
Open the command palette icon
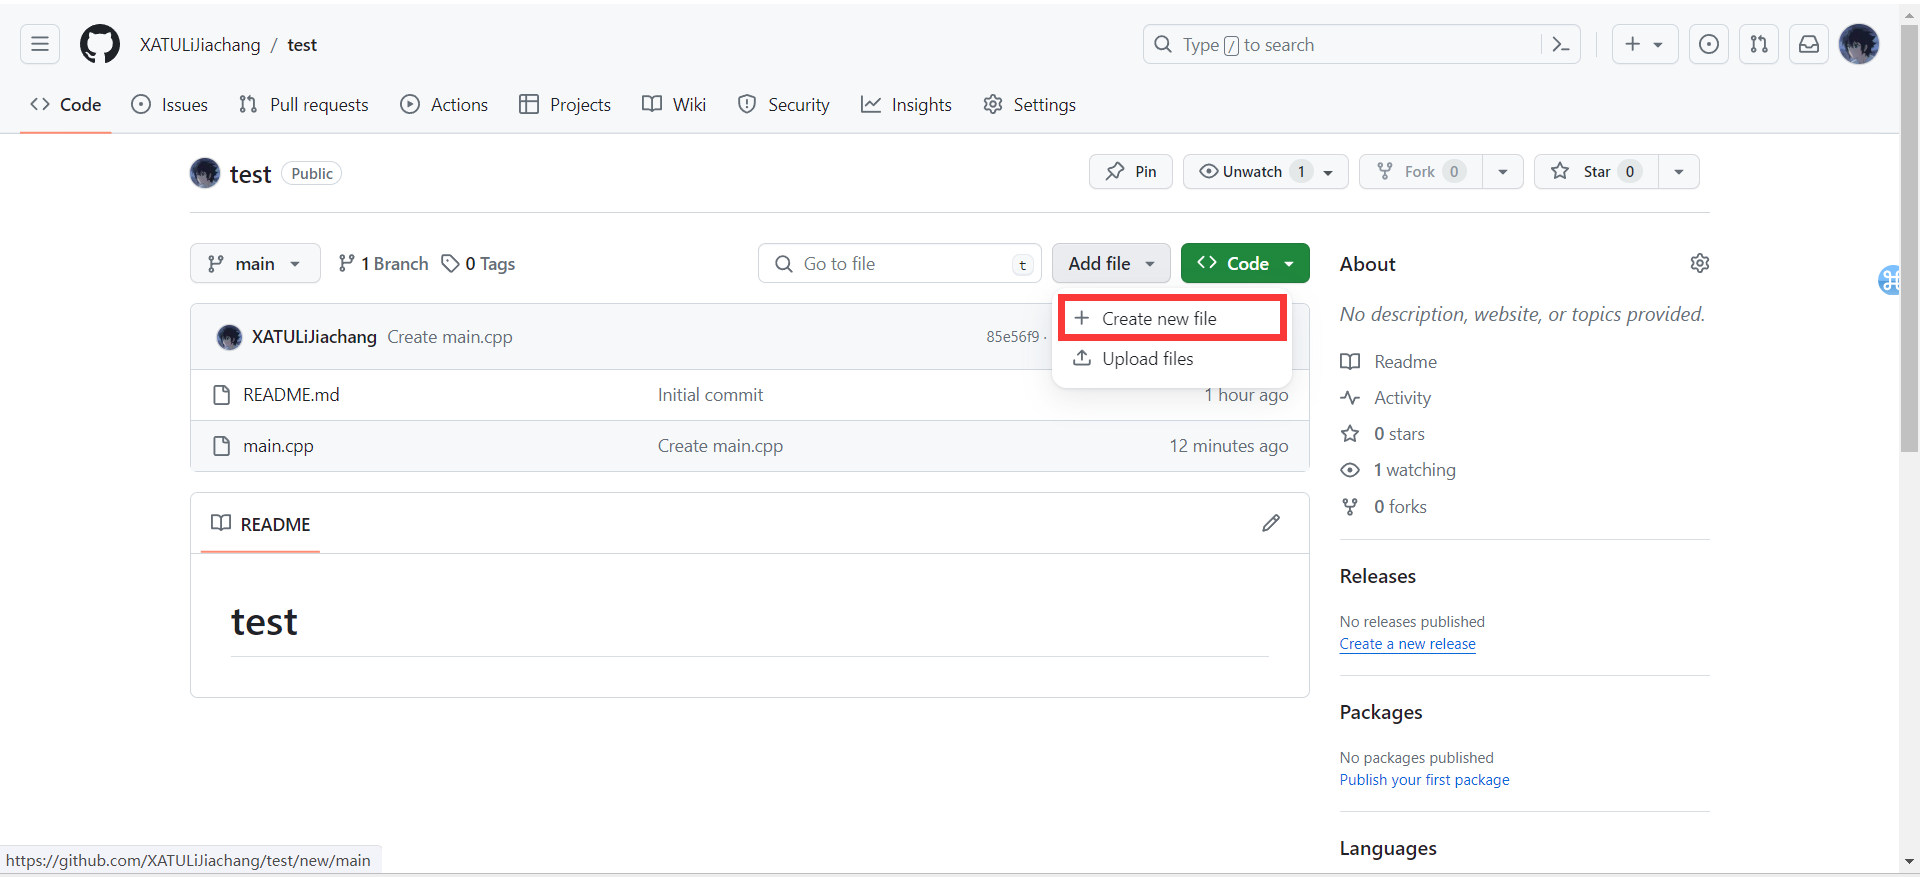click(1560, 44)
